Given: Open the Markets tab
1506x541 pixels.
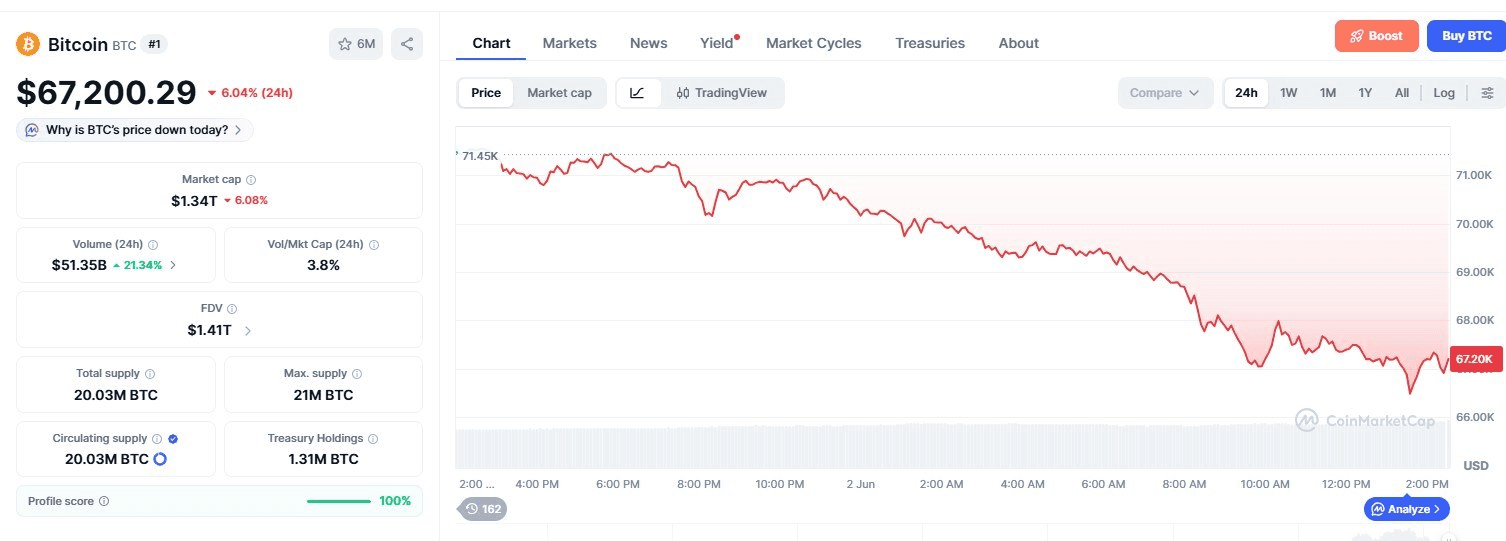Looking at the screenshot, I should click(x=570, y=43).
